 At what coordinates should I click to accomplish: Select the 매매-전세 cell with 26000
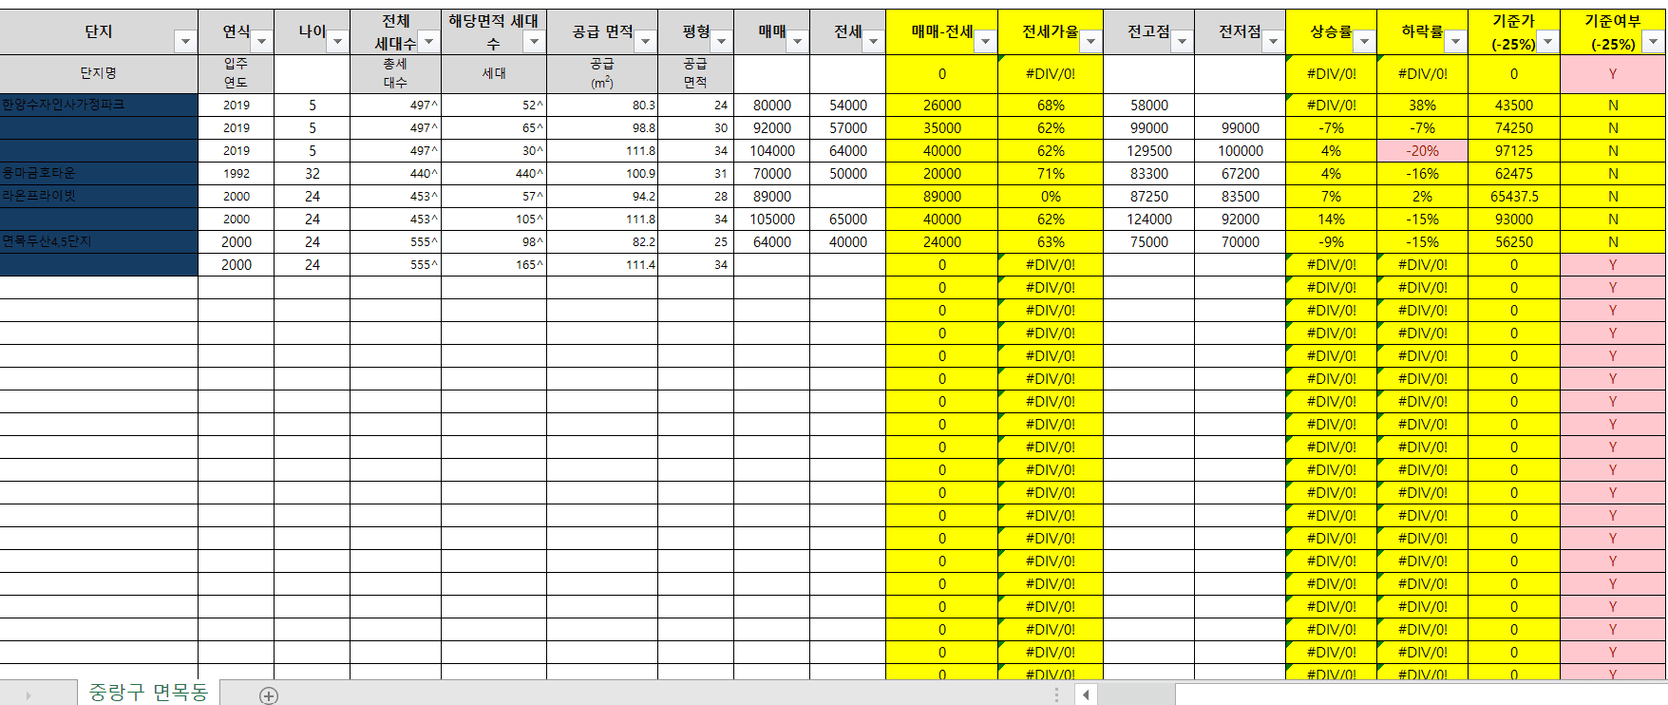942,105
